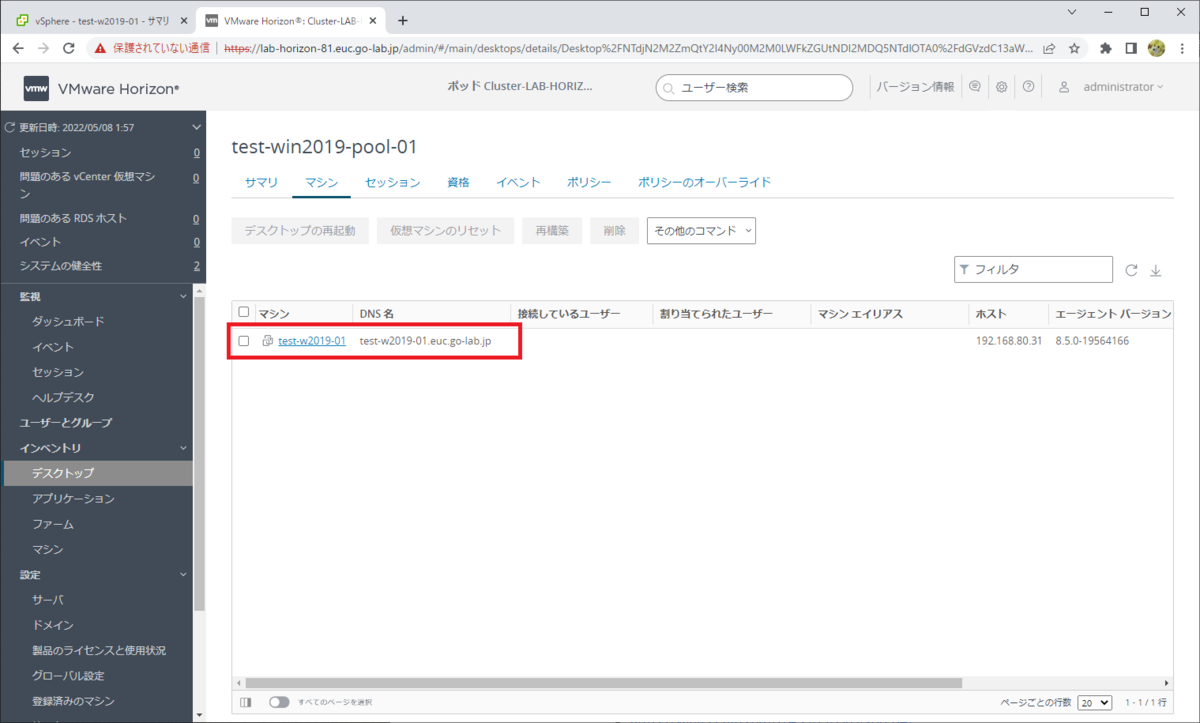Click the machine icon beside test-w2019-01

point(268,341)
